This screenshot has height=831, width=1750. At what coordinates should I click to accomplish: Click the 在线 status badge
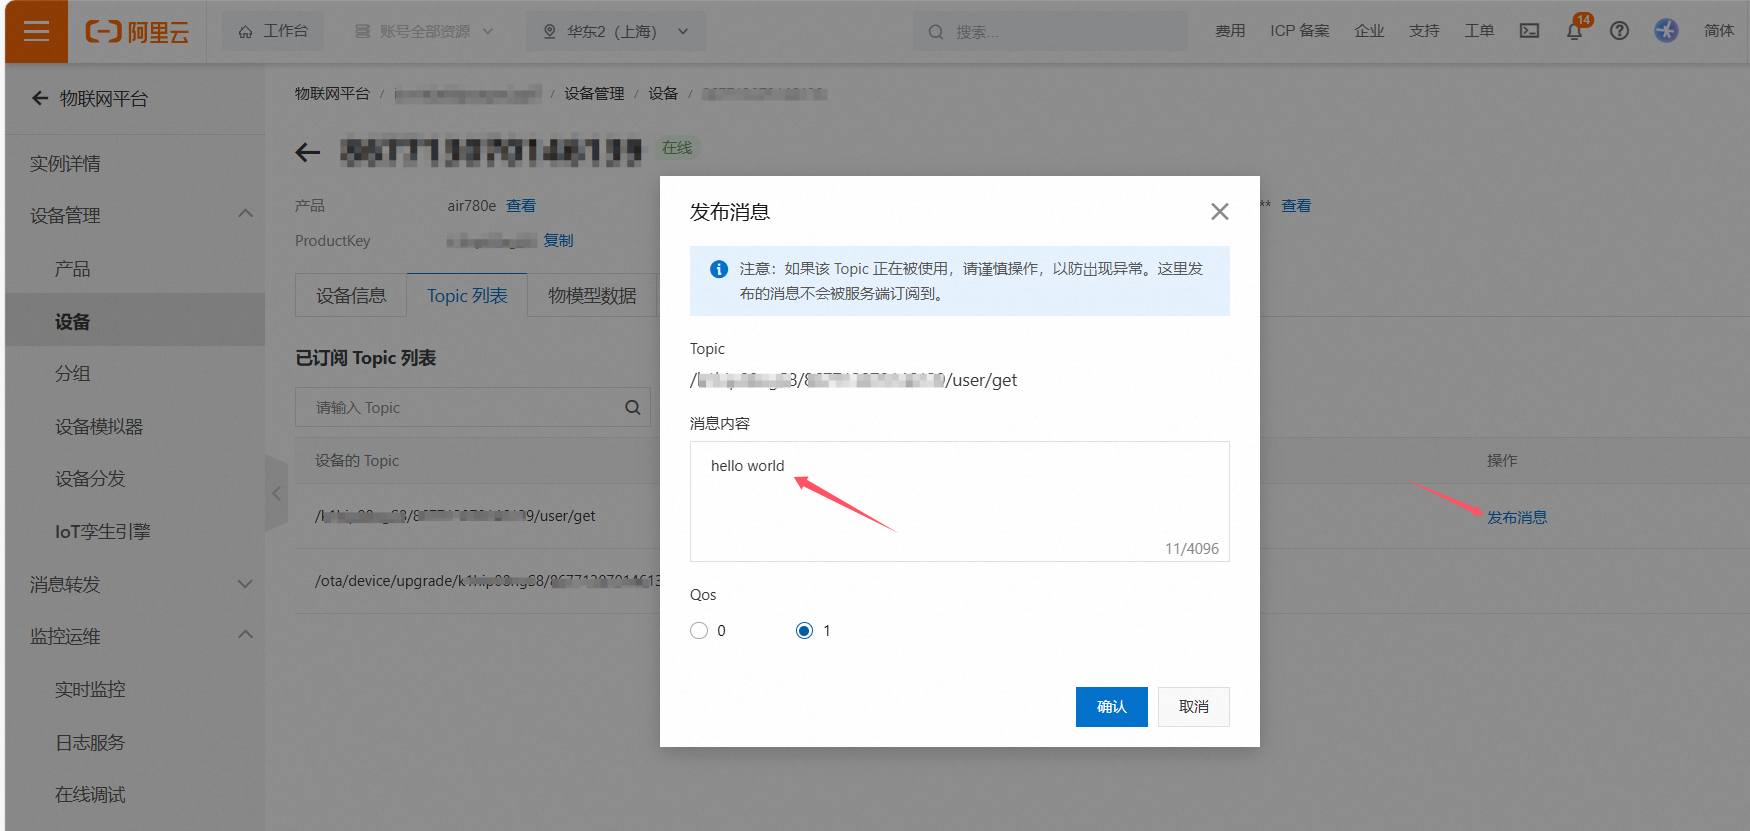pyautogui.click(x=677, y=148)
